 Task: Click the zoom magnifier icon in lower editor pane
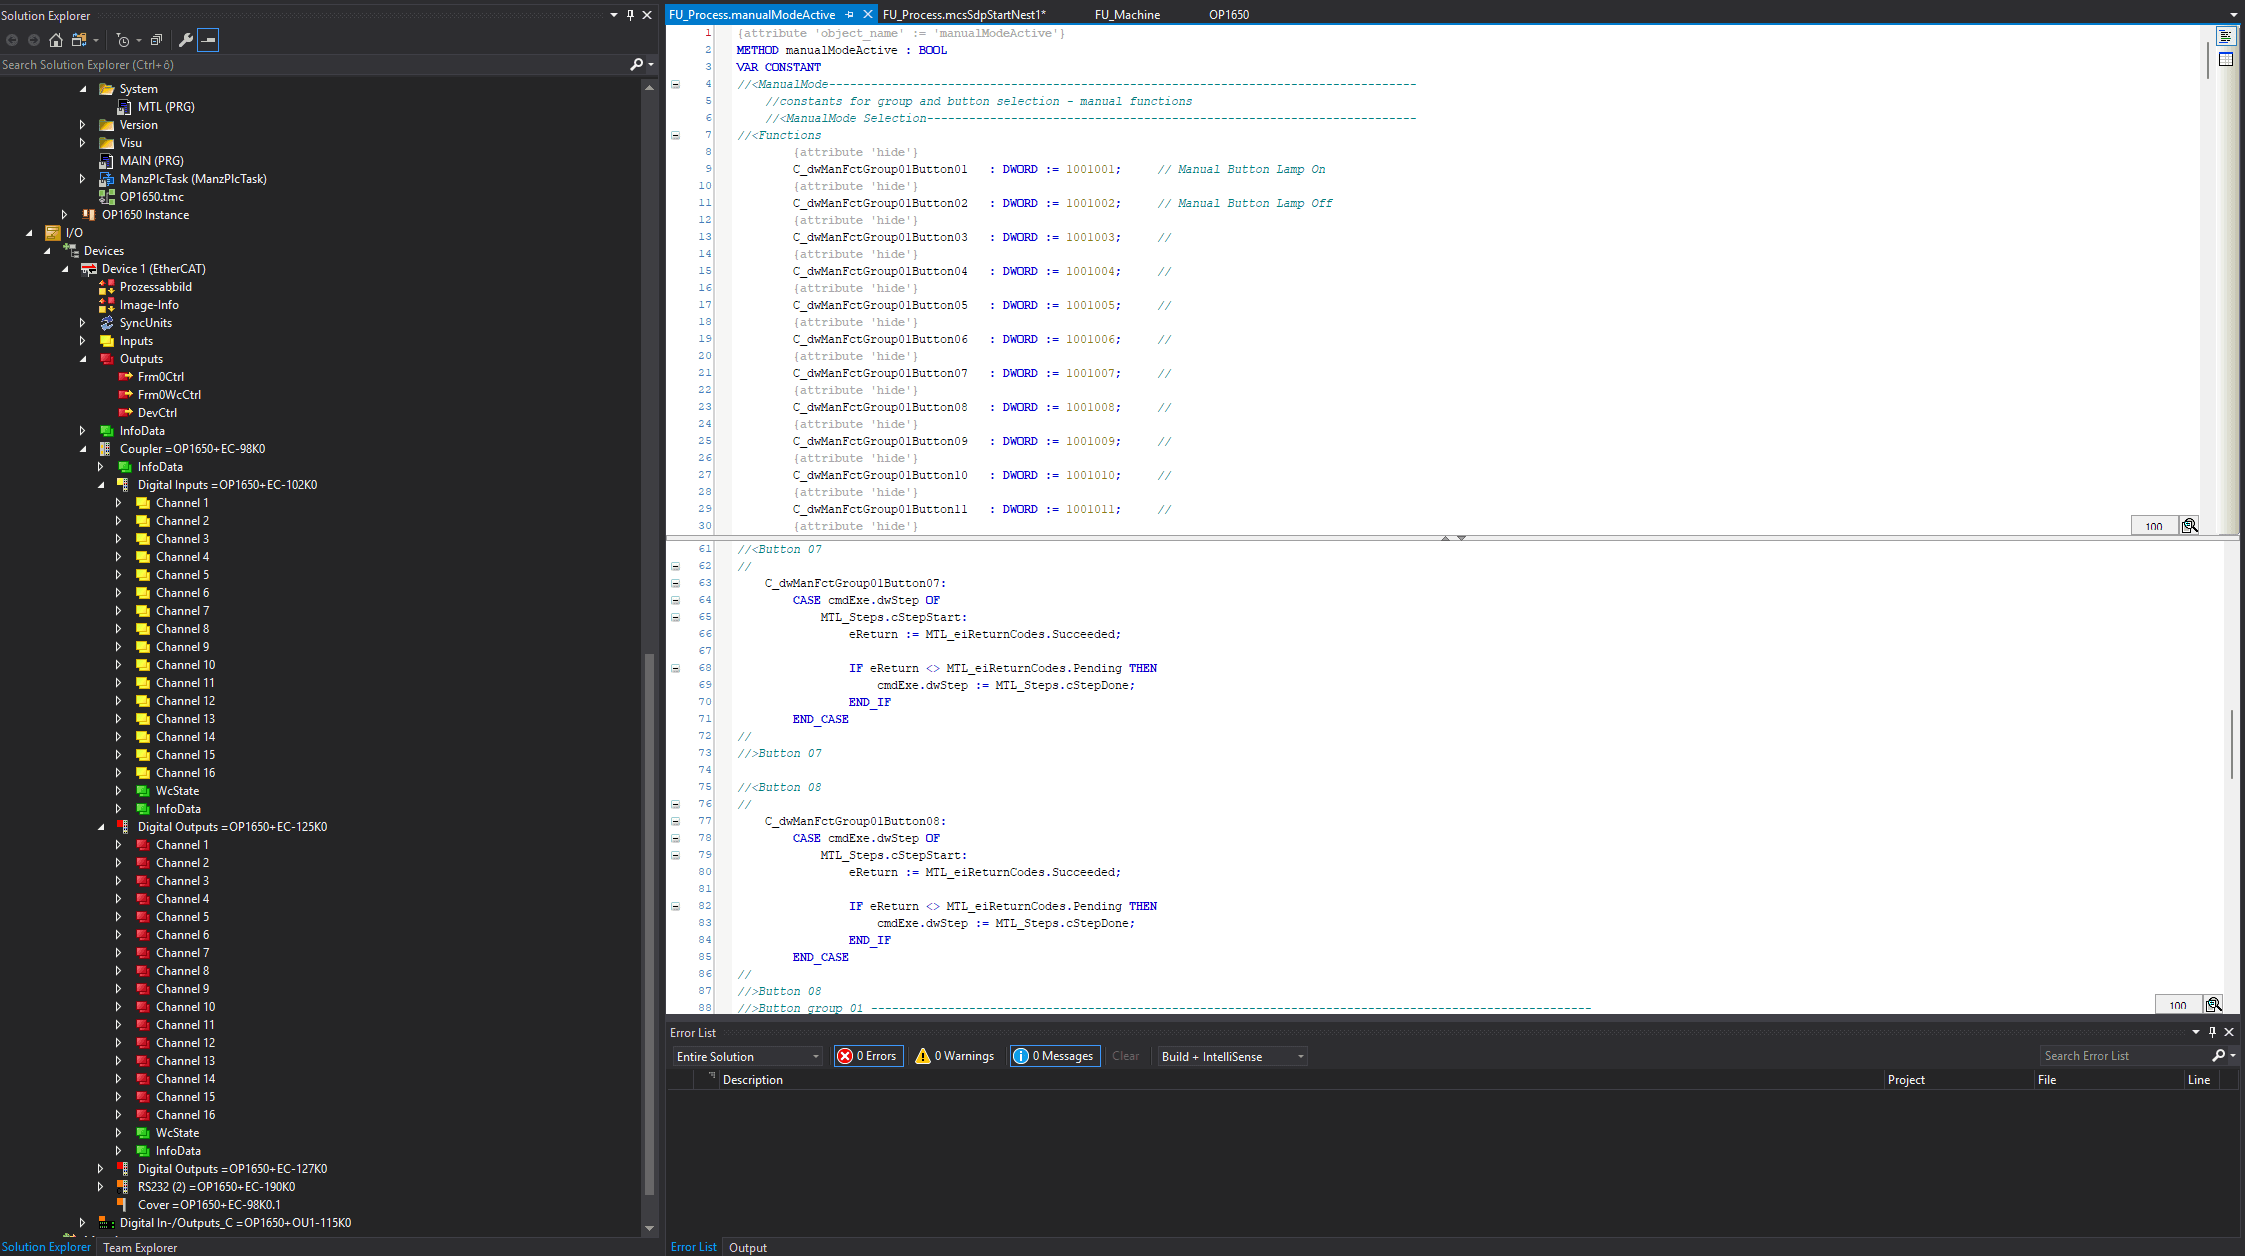coord(2213,1004)
